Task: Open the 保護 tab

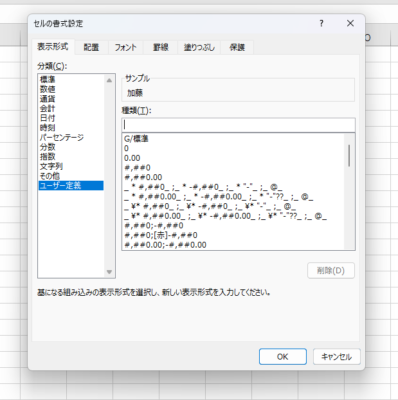Action: (237, 47)
